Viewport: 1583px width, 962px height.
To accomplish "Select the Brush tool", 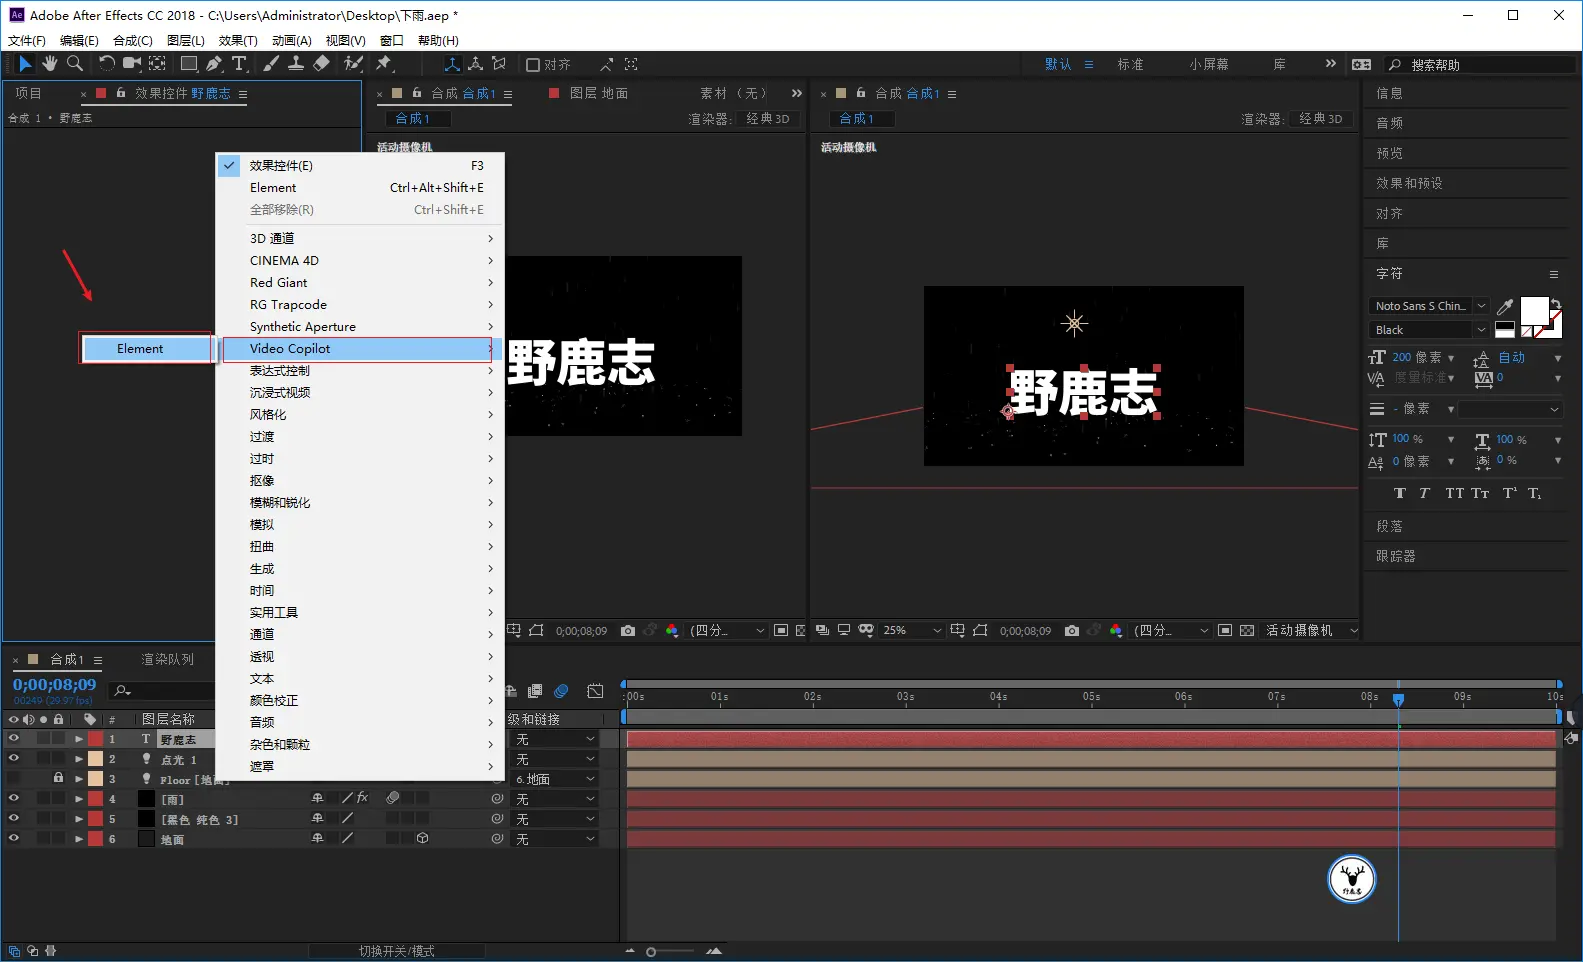I will (271, 64).
